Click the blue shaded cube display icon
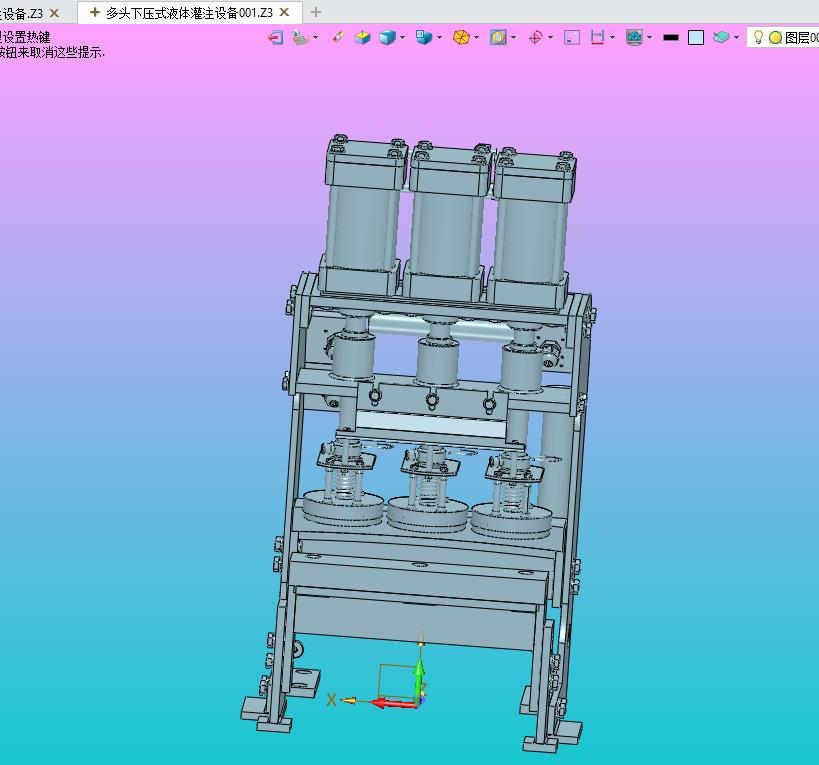Viewport: 819px width, 765px height. [x=387, y=38]
